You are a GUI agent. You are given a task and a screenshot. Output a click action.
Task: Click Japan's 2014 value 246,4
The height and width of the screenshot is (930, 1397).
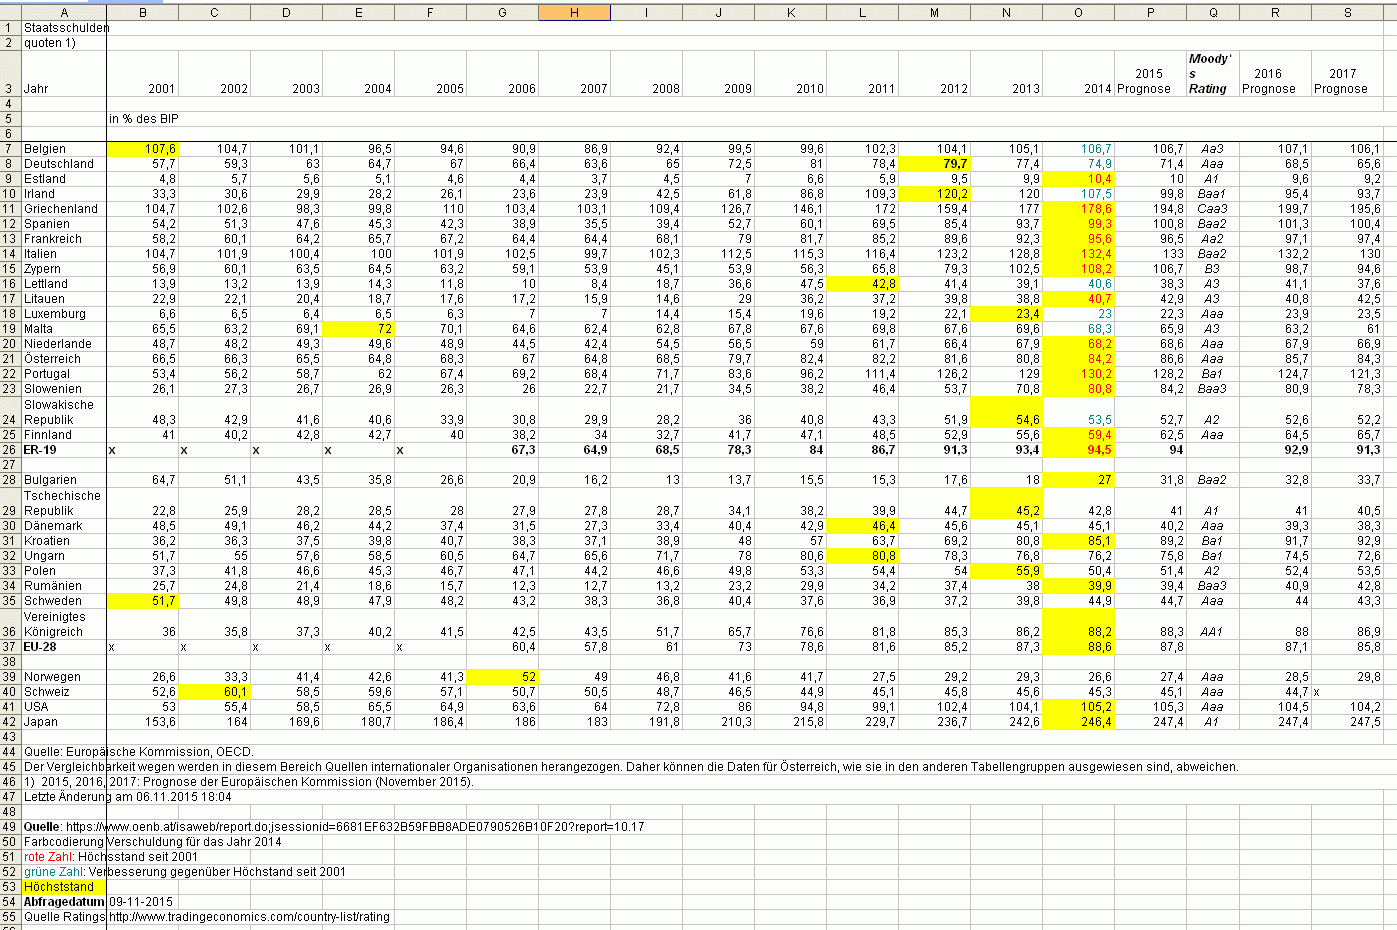[x=1078, y=722]
